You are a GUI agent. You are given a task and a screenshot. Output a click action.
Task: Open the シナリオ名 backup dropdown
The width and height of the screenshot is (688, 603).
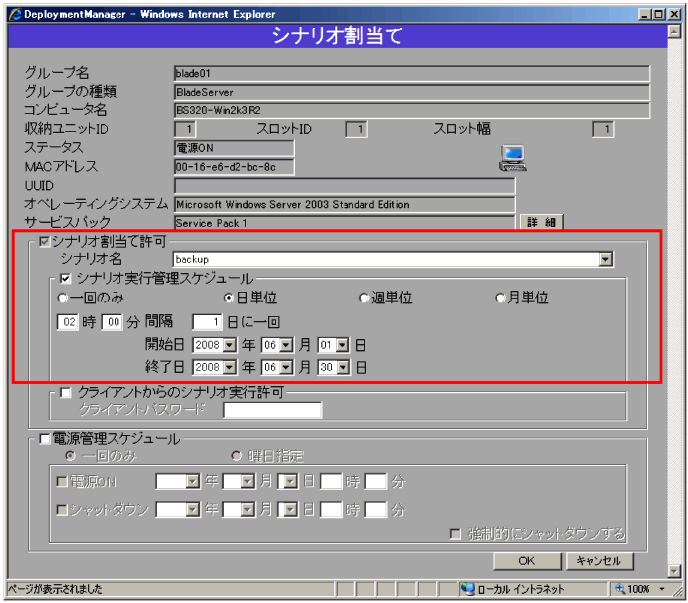click(606, 259)
